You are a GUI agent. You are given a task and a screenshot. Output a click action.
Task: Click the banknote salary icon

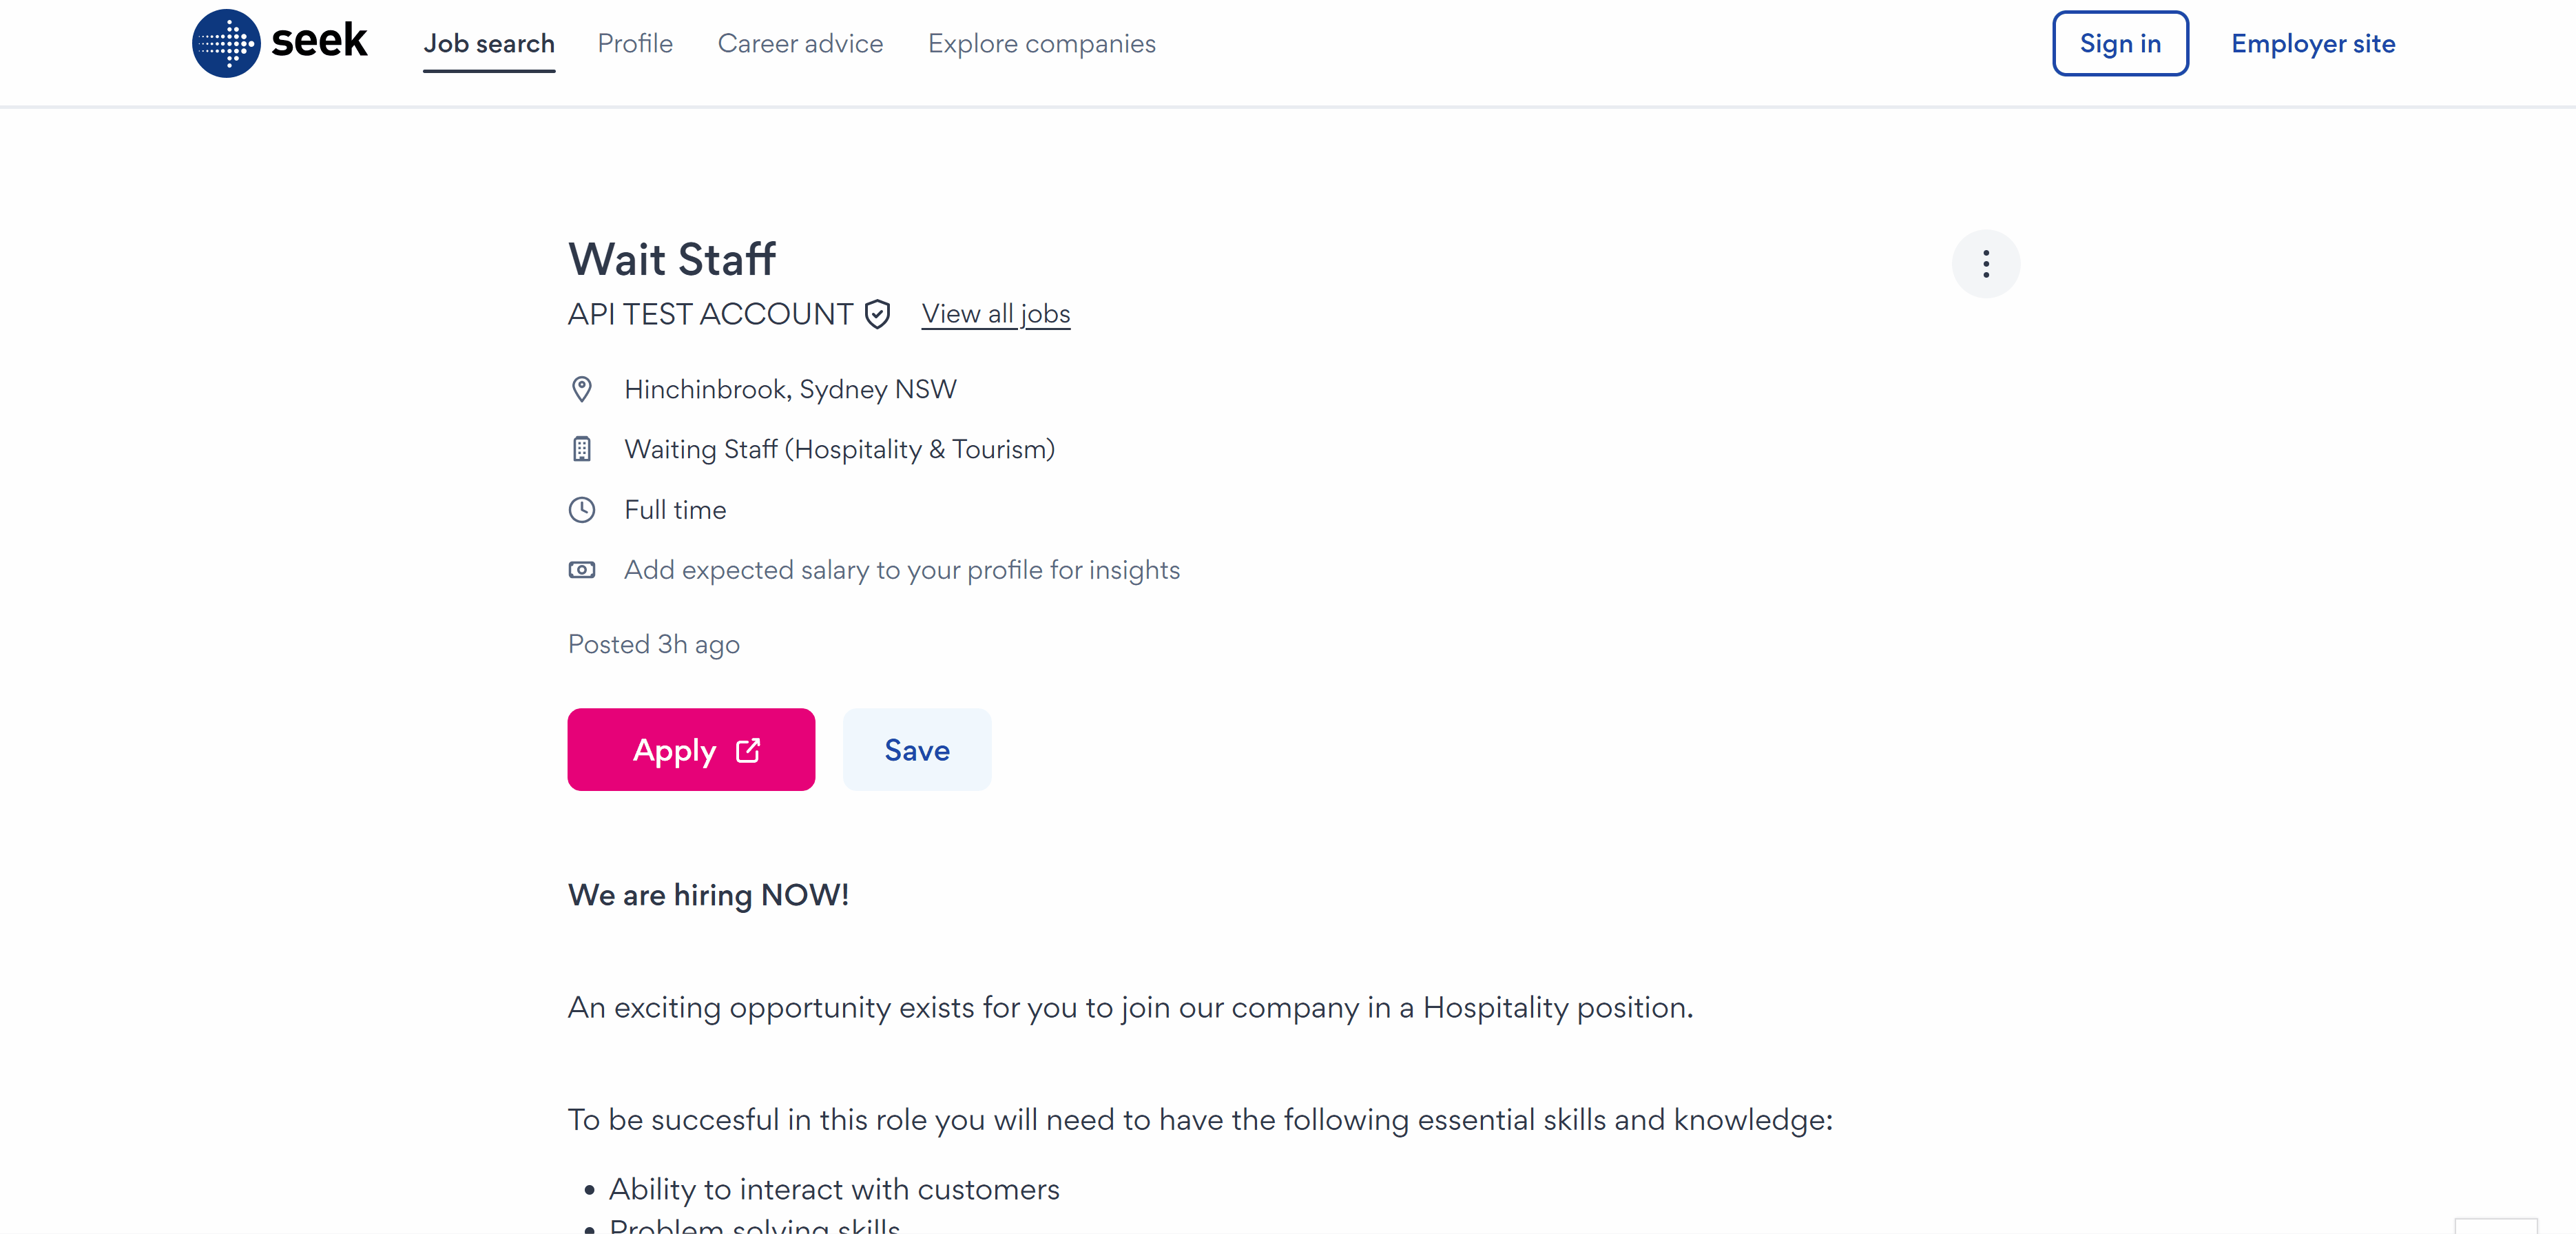581,570
